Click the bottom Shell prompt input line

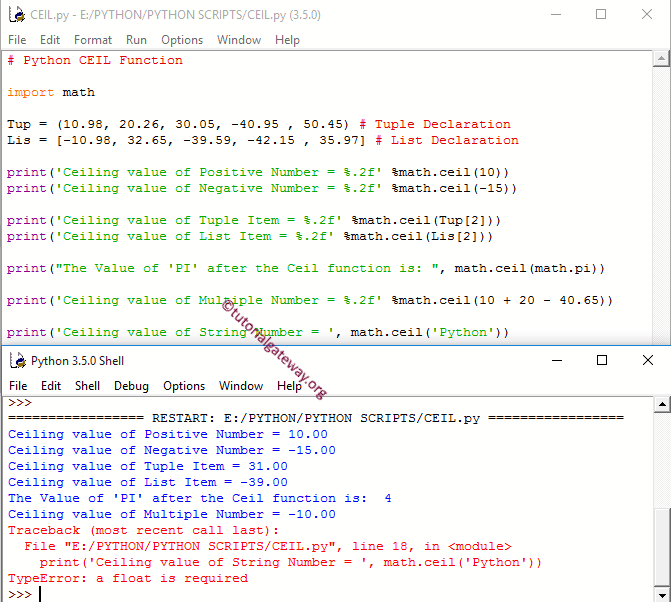point(330,594)
